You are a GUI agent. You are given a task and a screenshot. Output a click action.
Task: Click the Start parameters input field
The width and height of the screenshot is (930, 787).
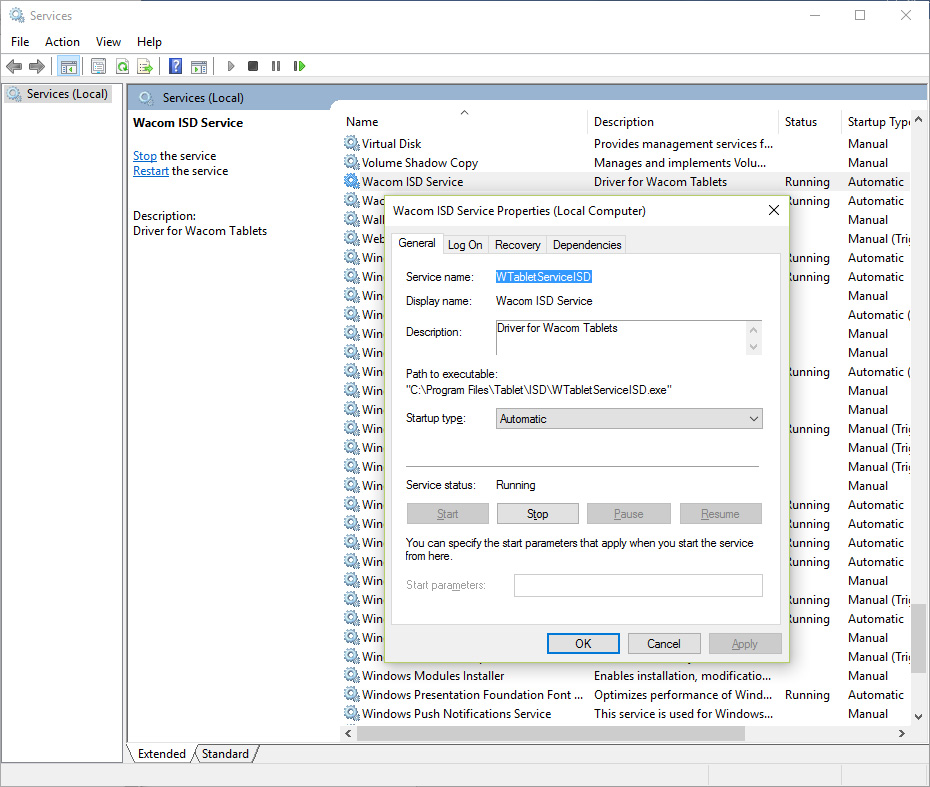click(638, 585)
